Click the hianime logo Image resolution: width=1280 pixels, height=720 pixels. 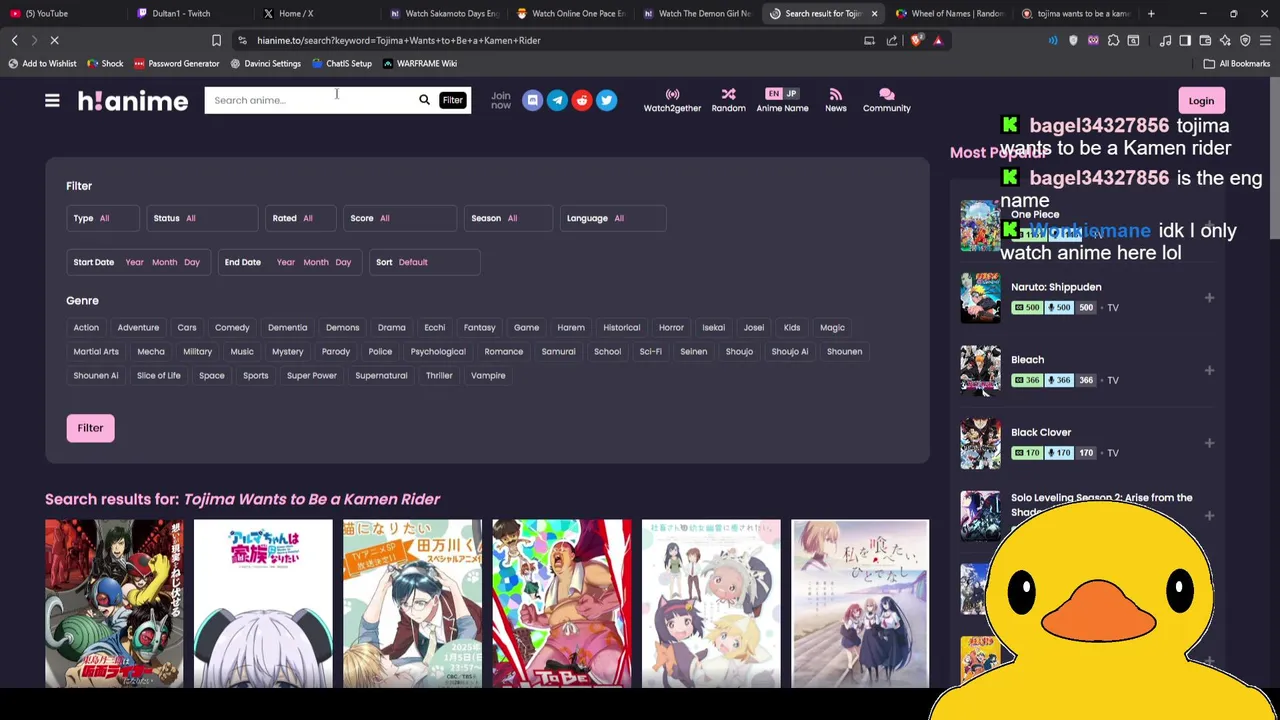click(133, 101)
